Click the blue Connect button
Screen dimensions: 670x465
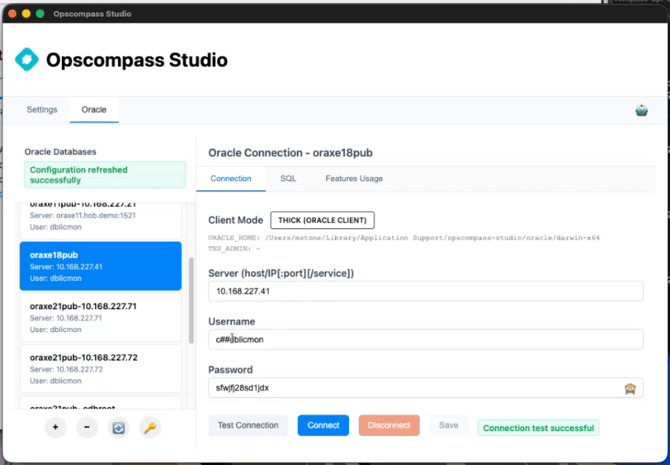point(323,425)
